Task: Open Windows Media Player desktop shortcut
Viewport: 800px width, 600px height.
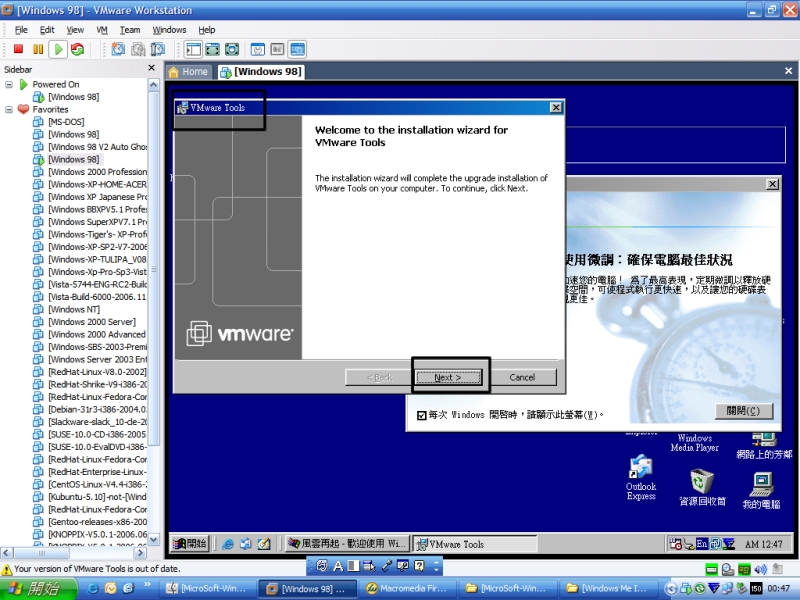Action: click(x=694, y=442)
